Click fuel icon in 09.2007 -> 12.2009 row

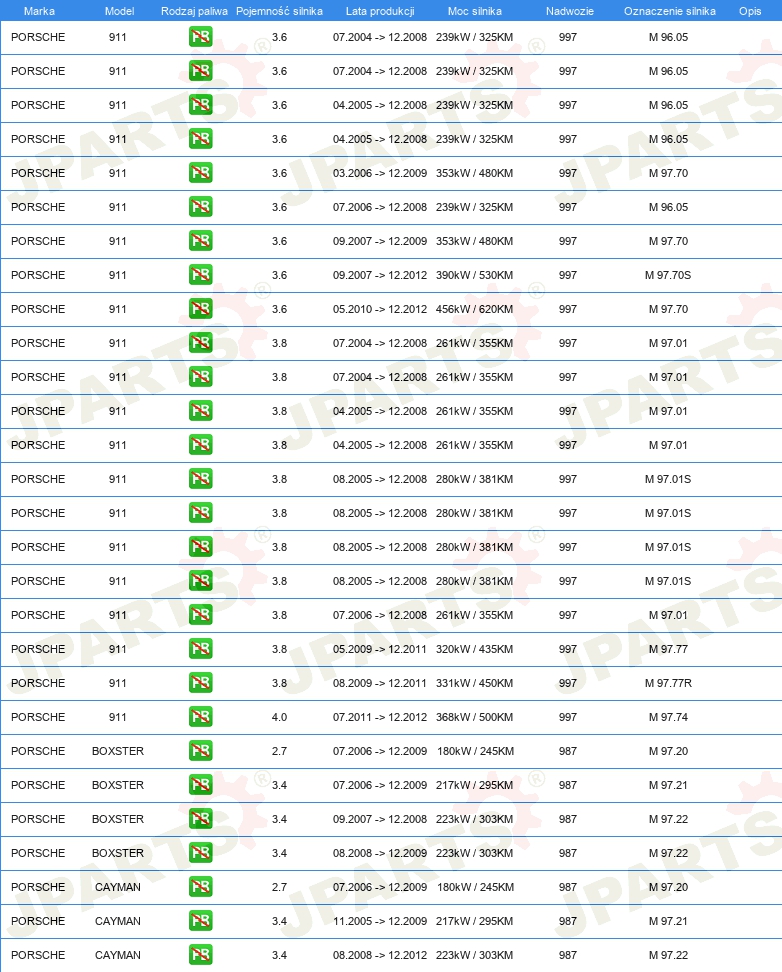pos(200,241)
